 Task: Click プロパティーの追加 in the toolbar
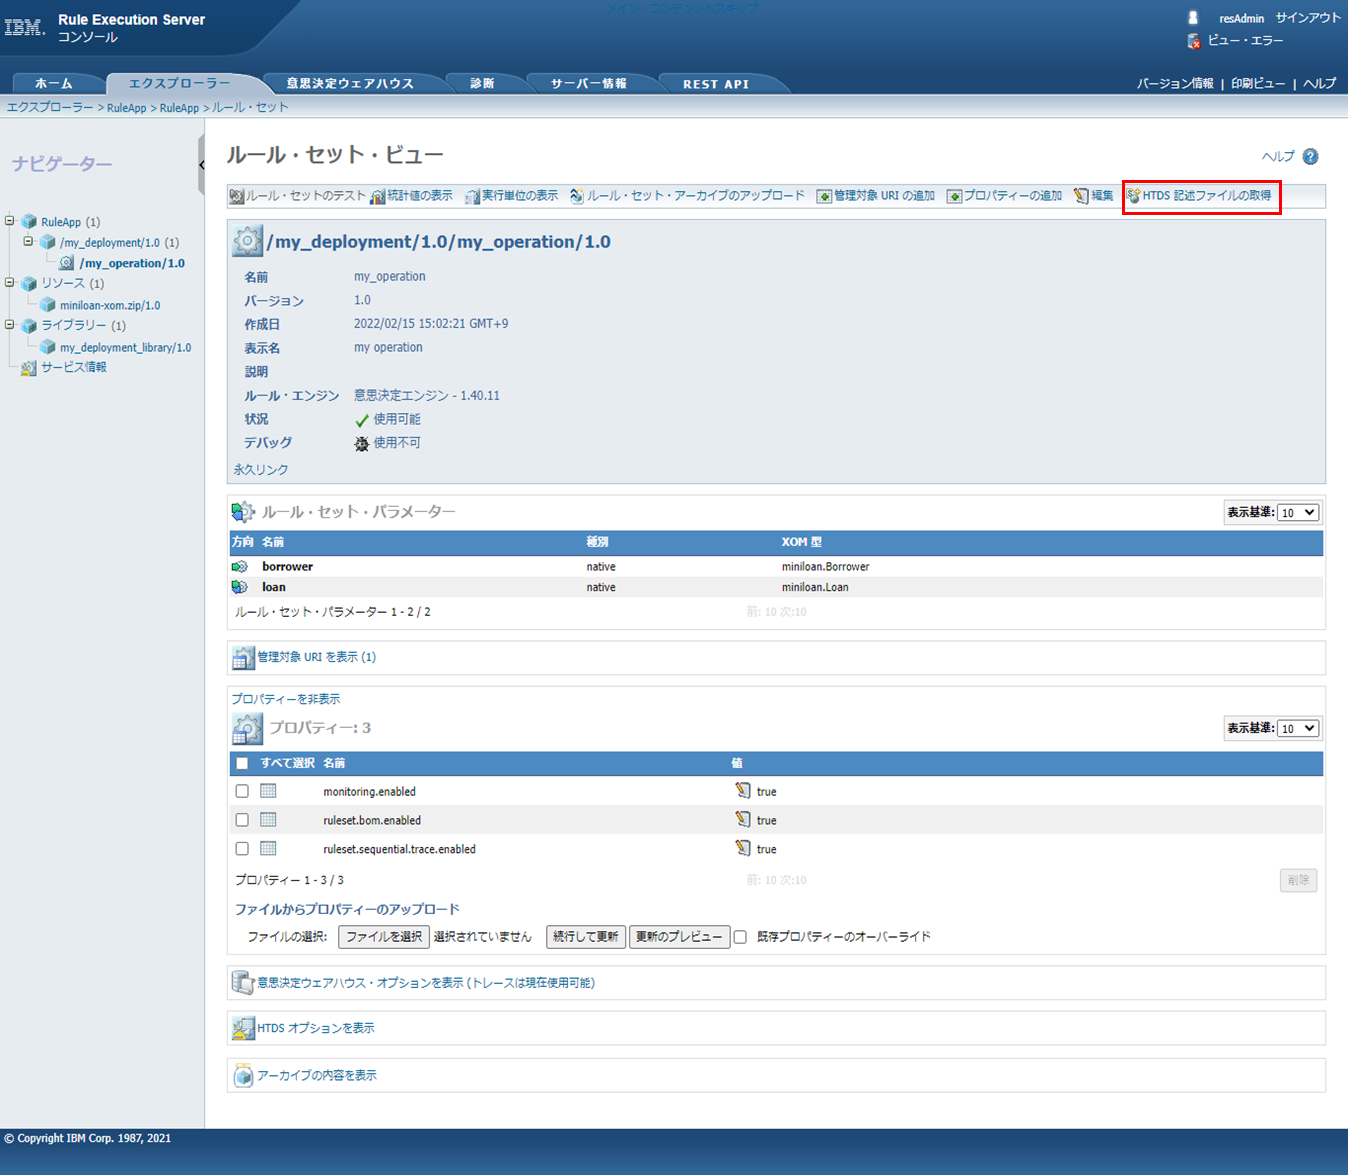[1004, 196]
